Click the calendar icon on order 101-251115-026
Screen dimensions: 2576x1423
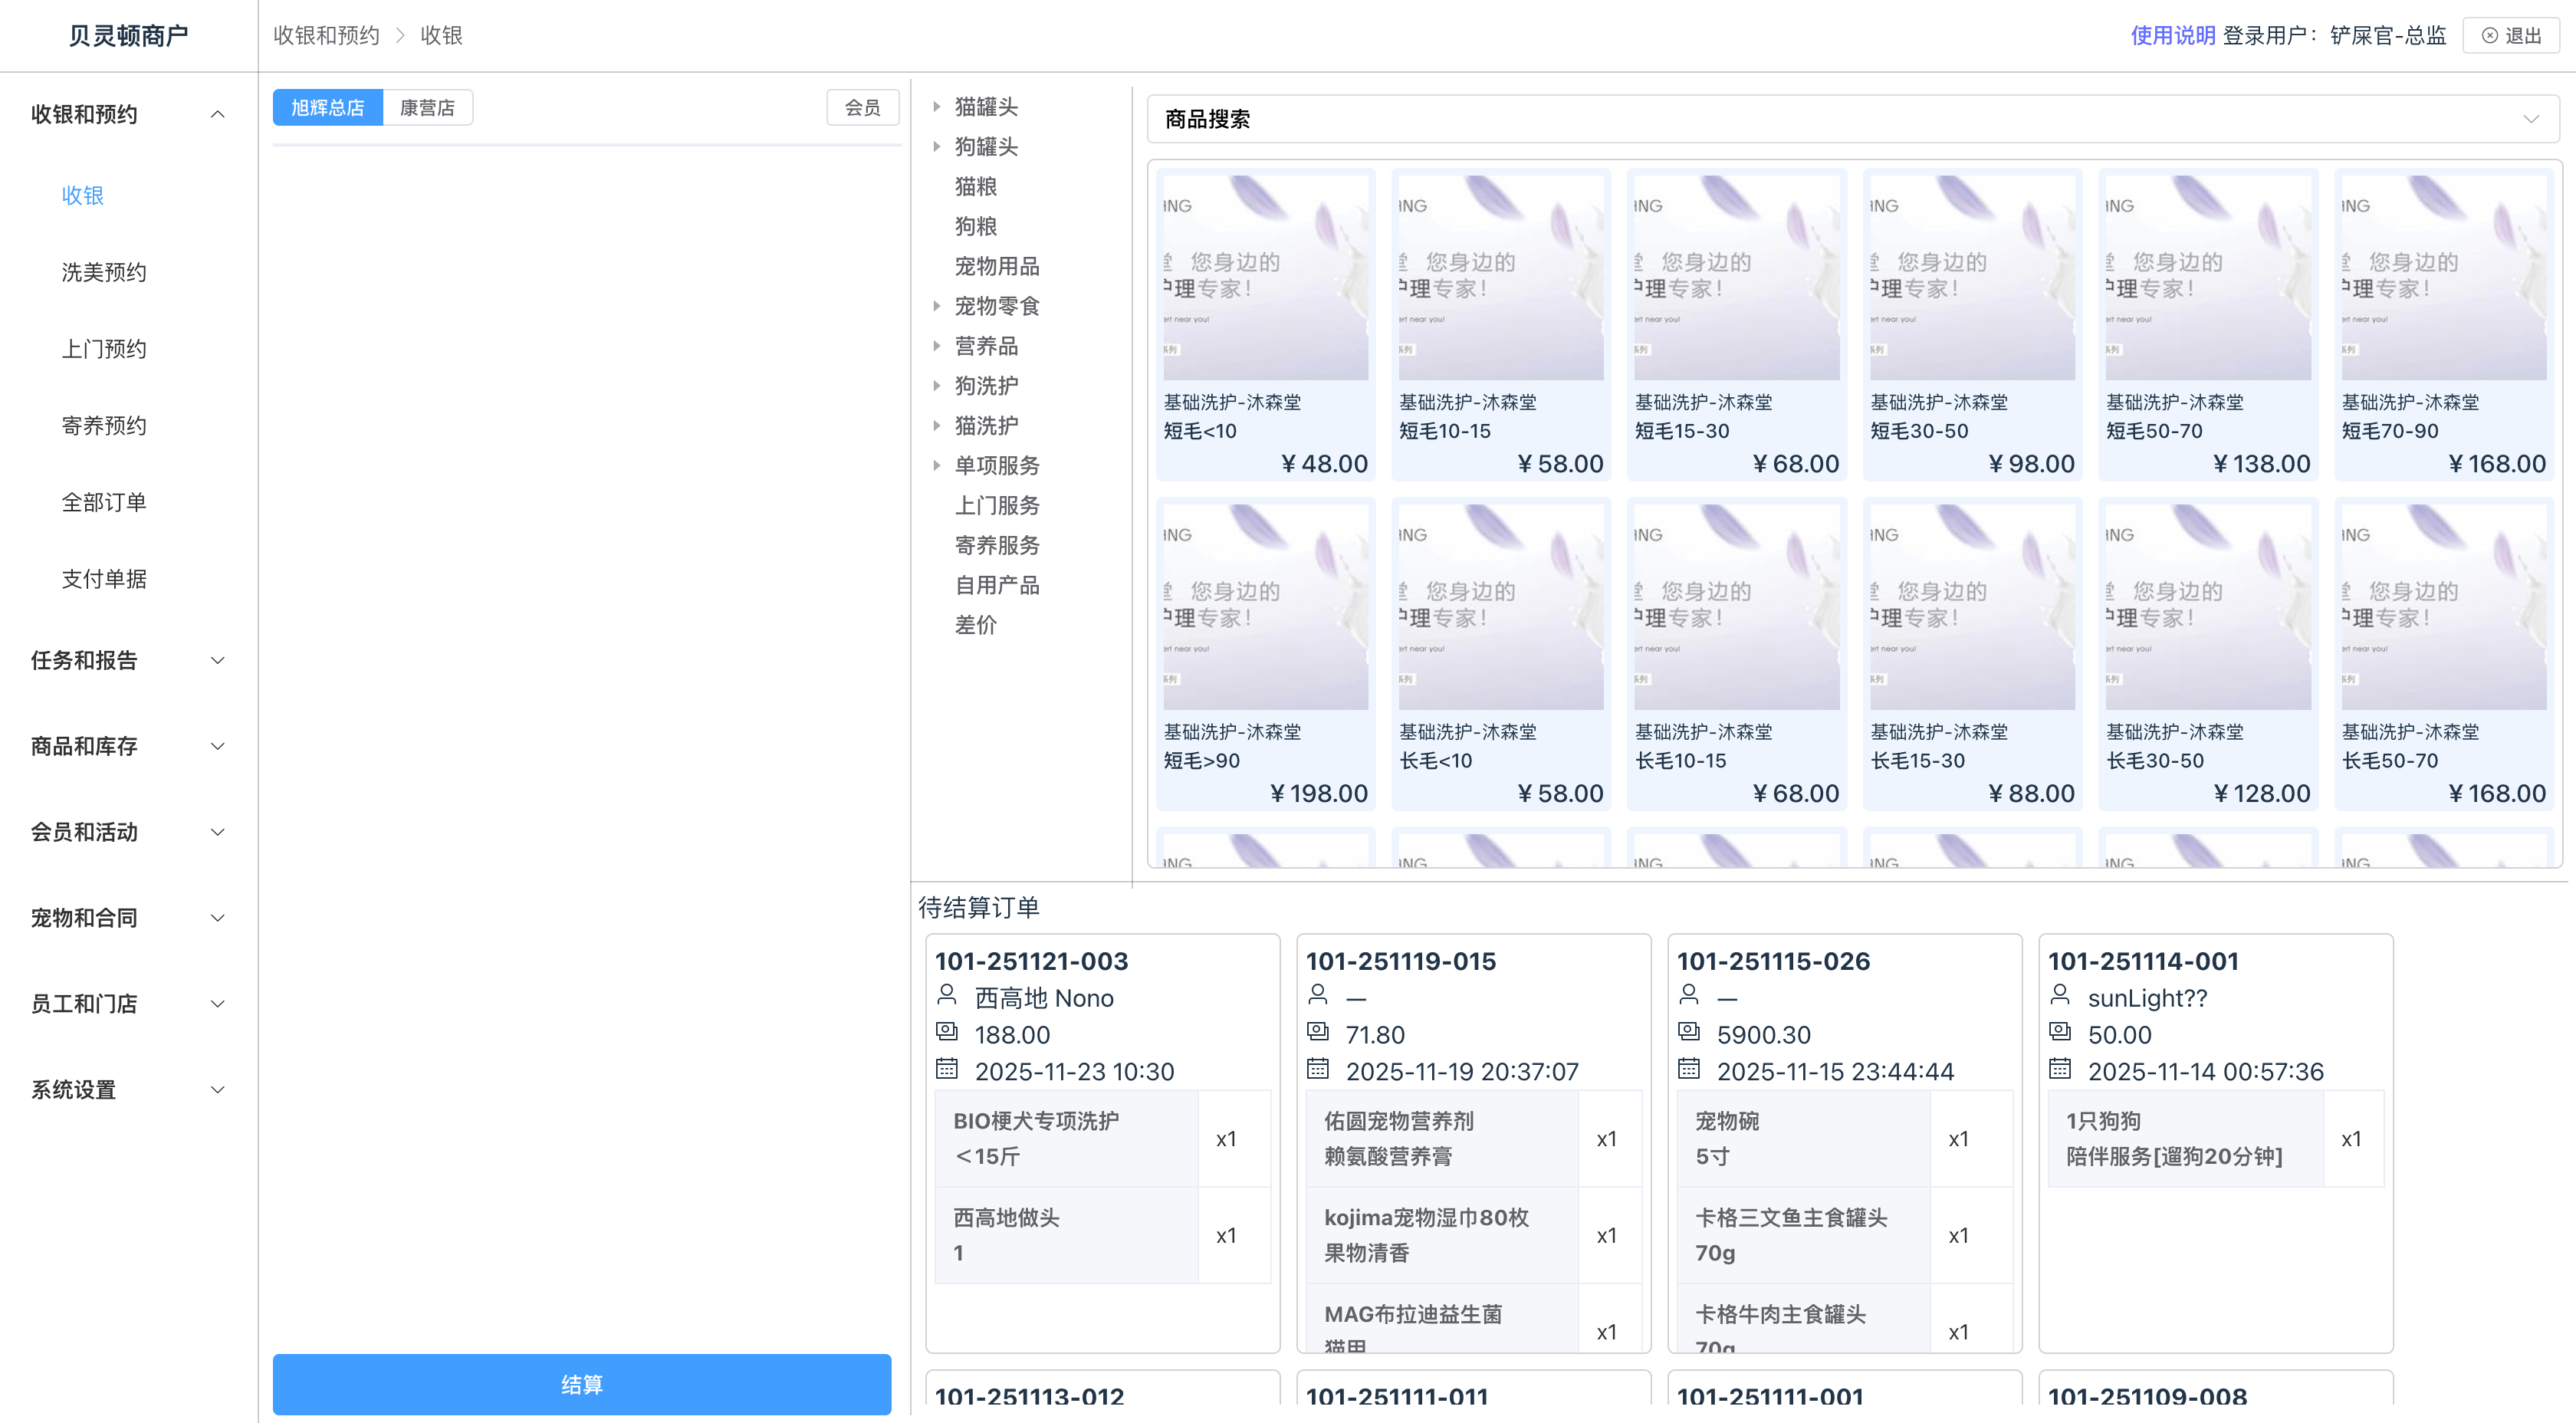(1688, 1069)
